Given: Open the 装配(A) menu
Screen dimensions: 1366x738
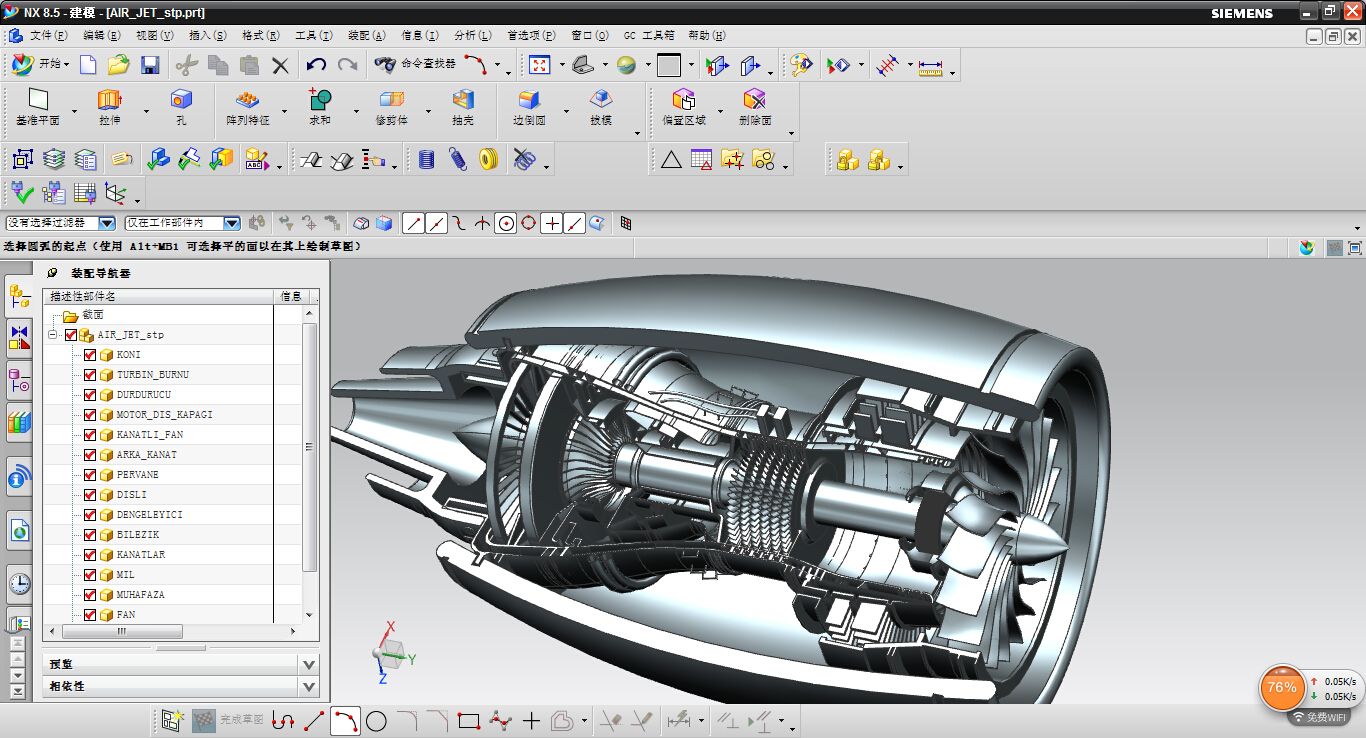Looking at the screenshot, I should tap(366, 35).
